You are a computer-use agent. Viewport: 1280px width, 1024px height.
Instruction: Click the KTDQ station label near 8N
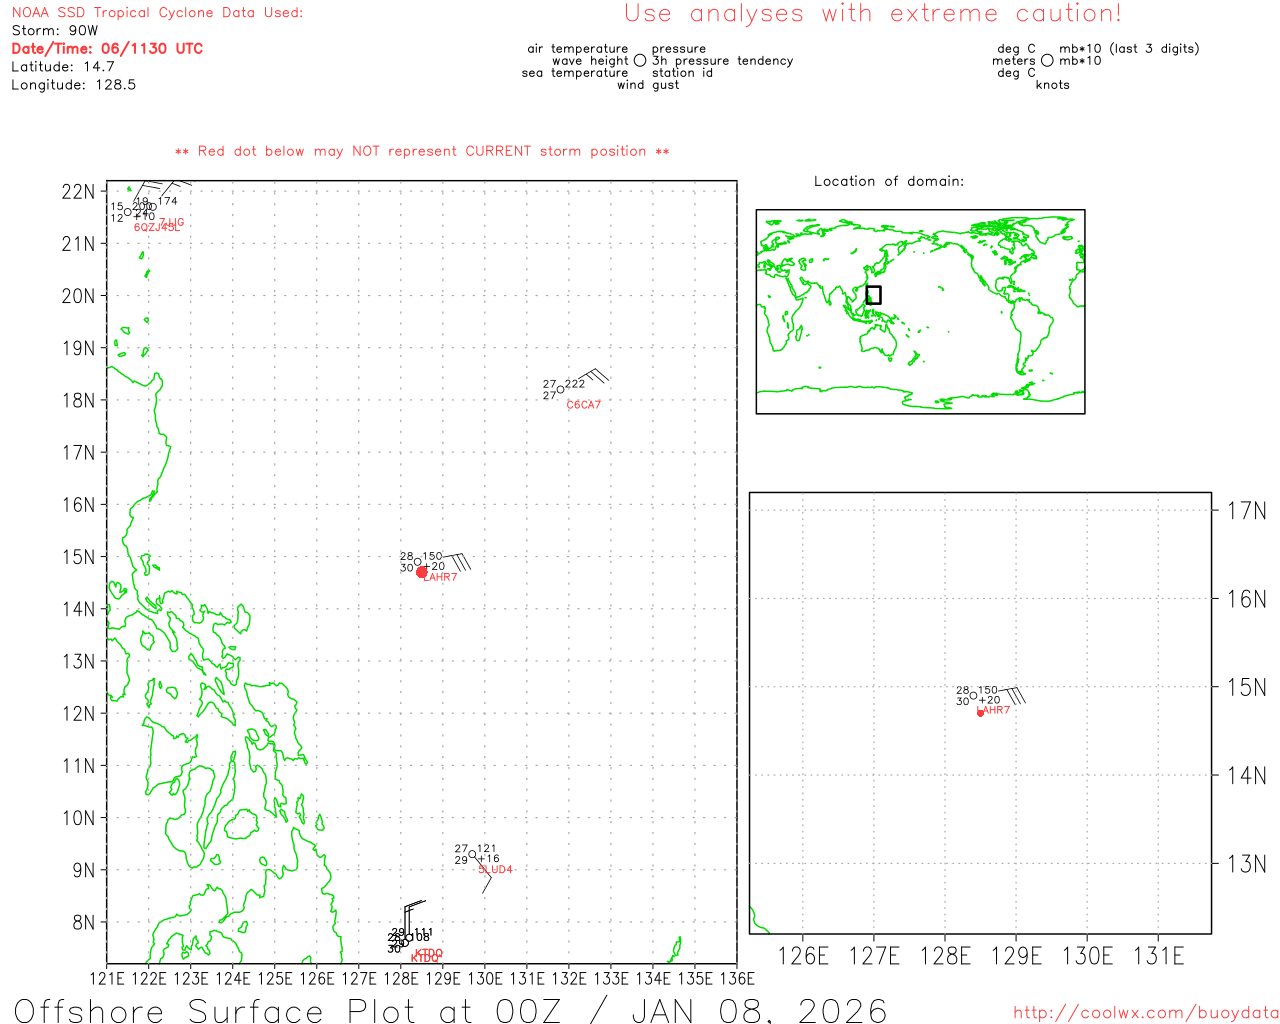click(x=428, y=953)
